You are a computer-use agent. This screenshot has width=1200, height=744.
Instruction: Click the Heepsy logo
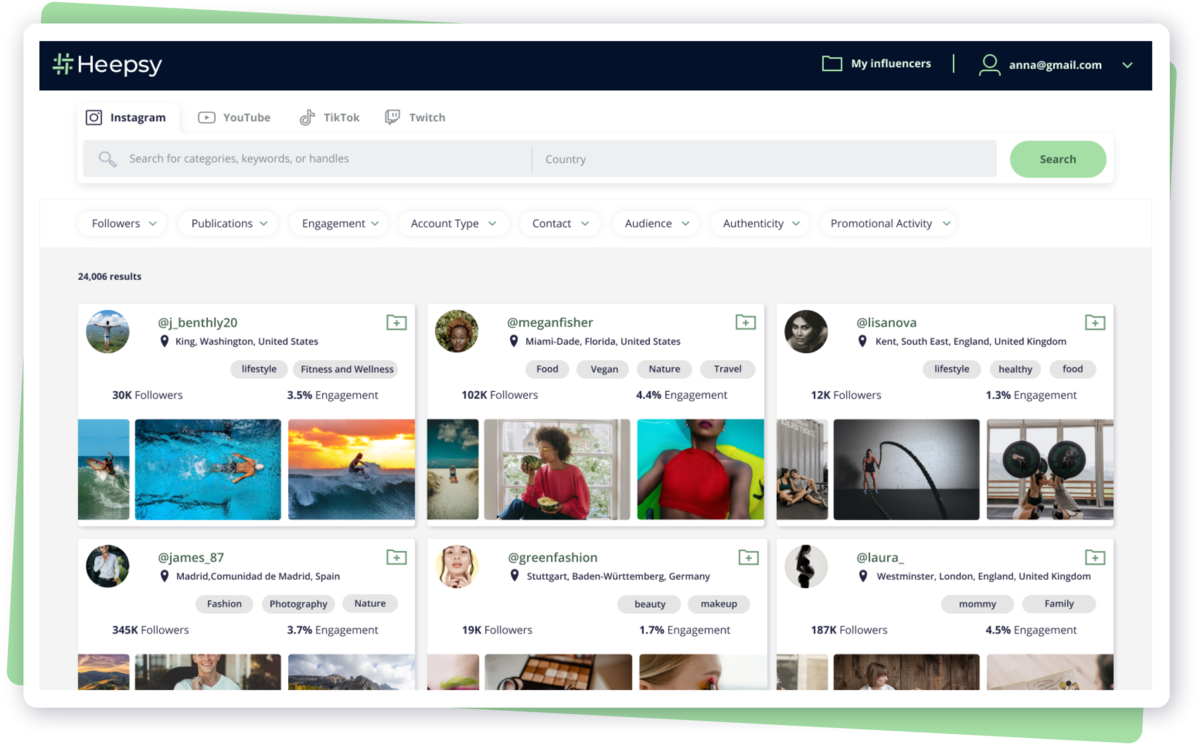point(107,65)
